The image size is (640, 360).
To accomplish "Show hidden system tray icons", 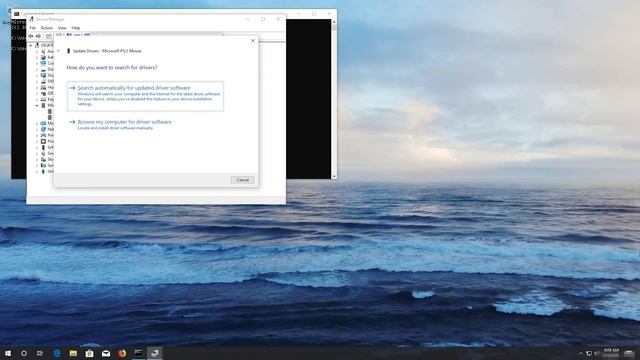I will (580, 353).
